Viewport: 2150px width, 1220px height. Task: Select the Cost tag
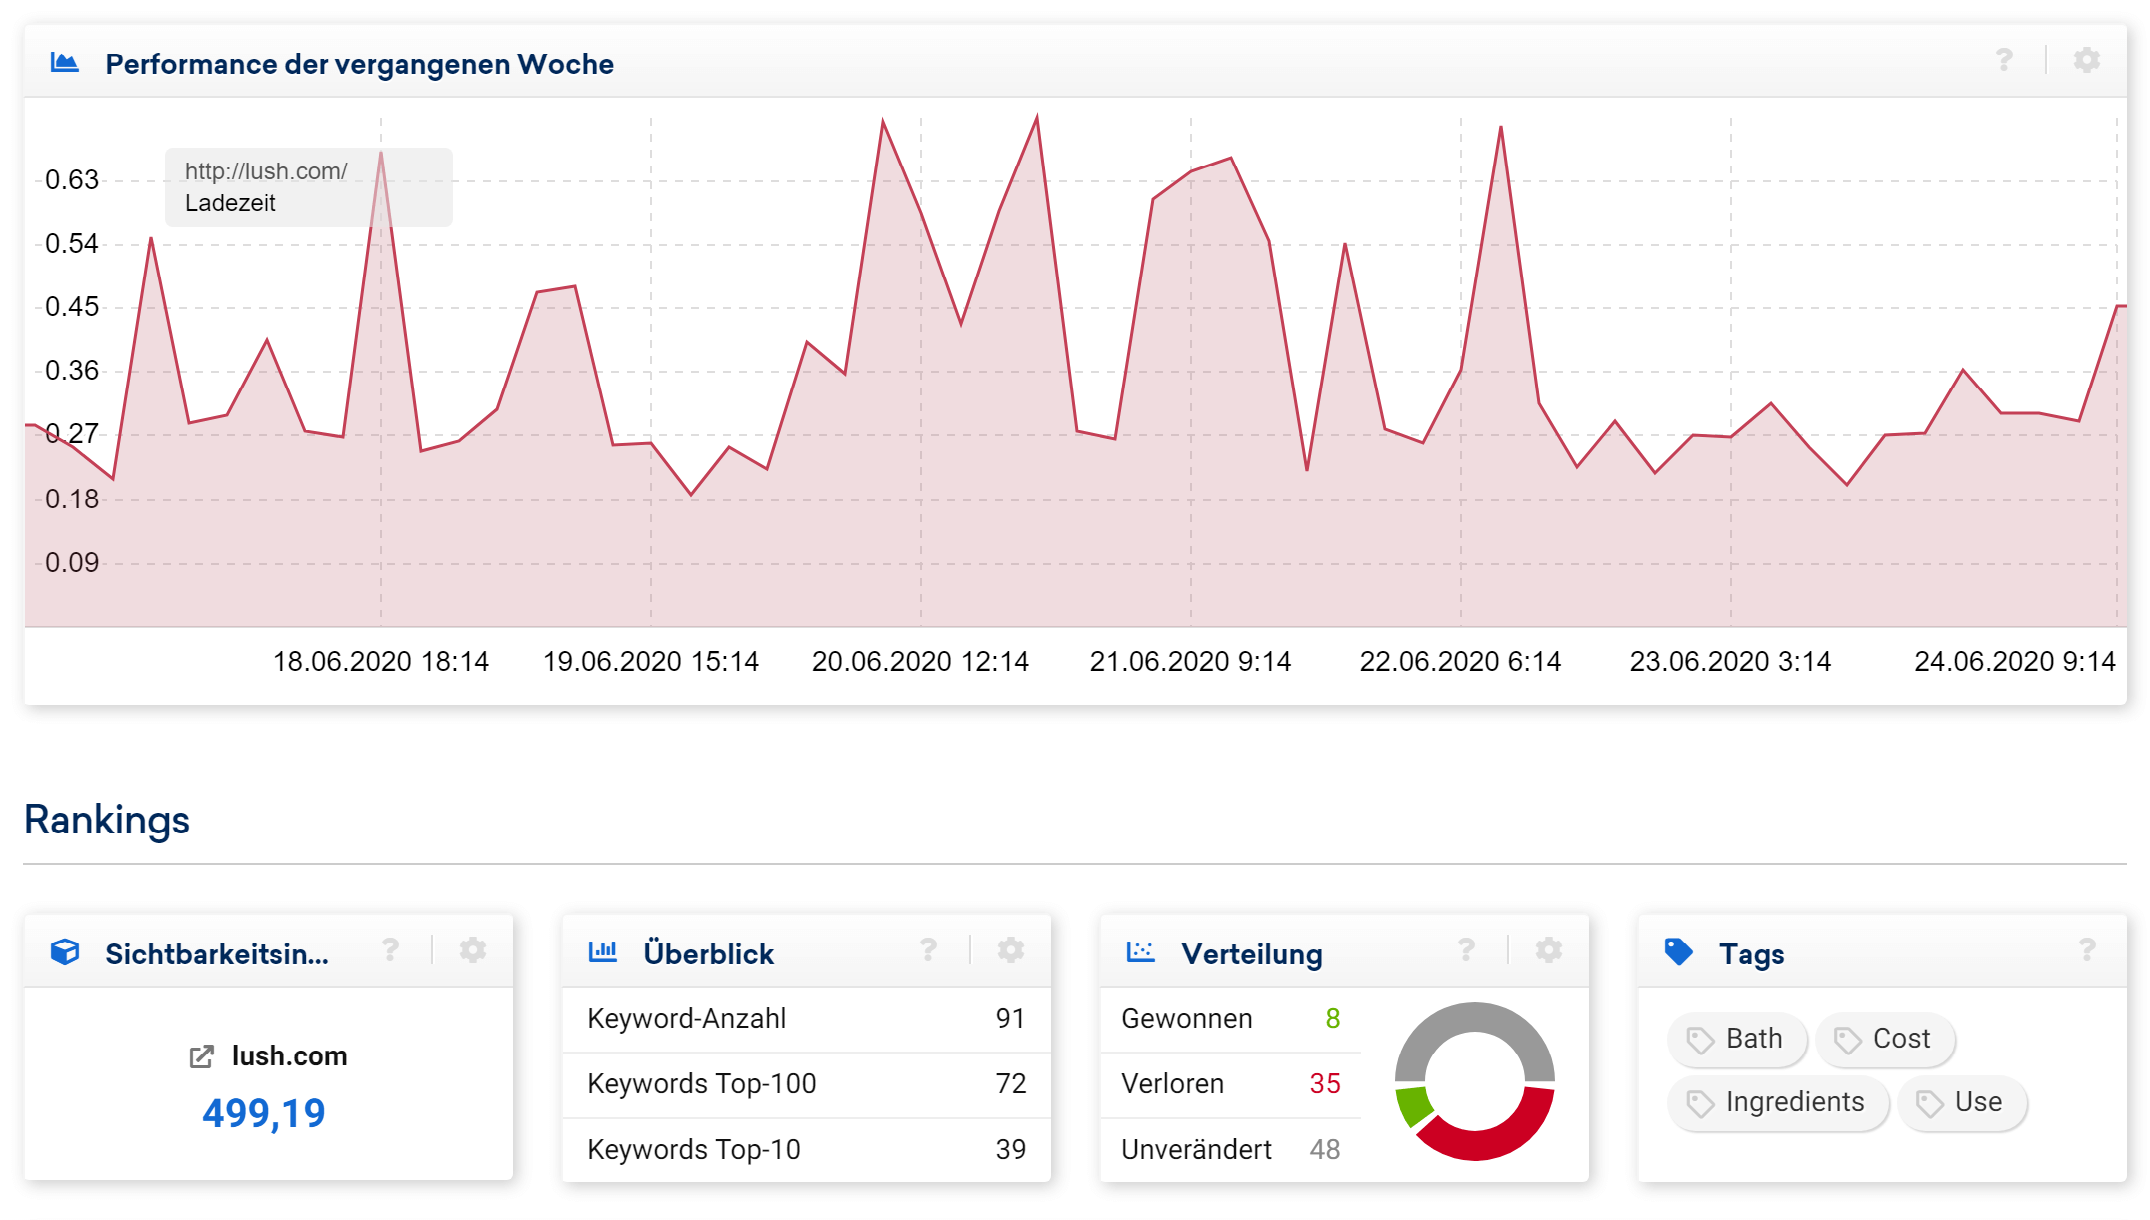[1886, 1039]
